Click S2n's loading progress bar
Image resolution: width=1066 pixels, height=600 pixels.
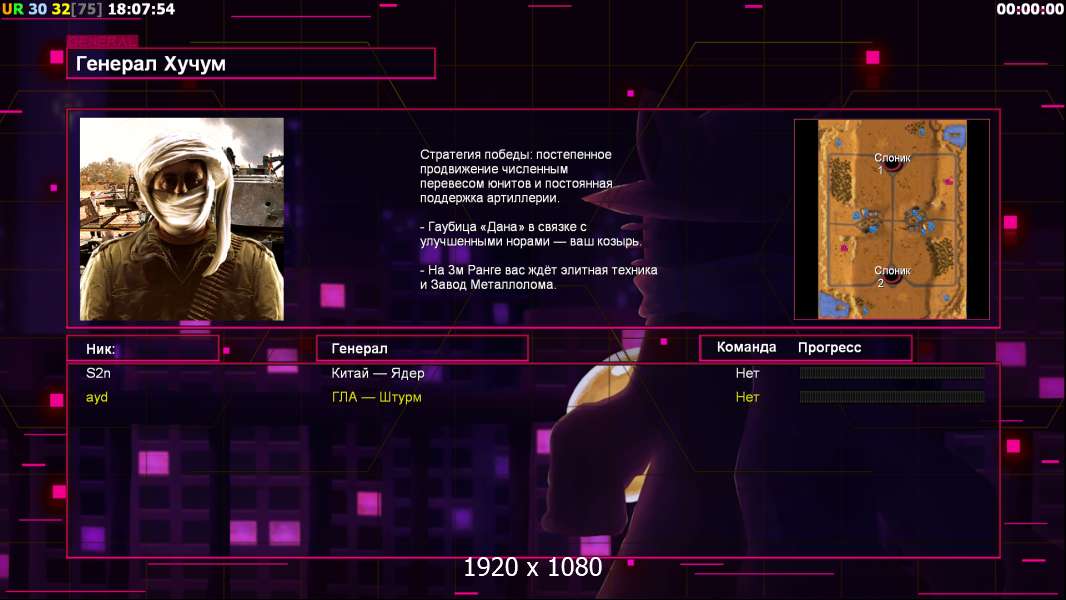pos(892,372)
